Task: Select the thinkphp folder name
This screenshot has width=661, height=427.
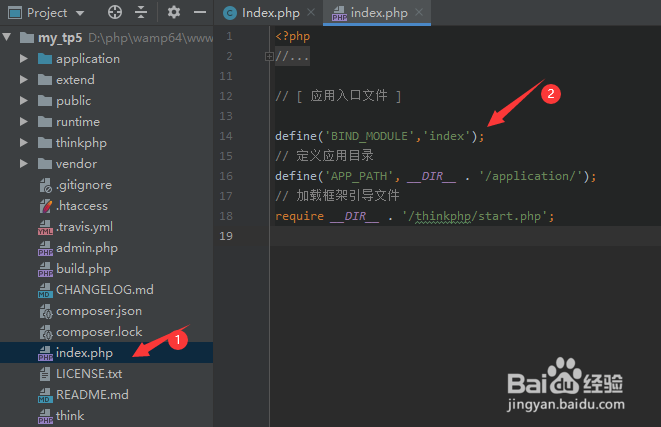Action: (x=81, y=143)
